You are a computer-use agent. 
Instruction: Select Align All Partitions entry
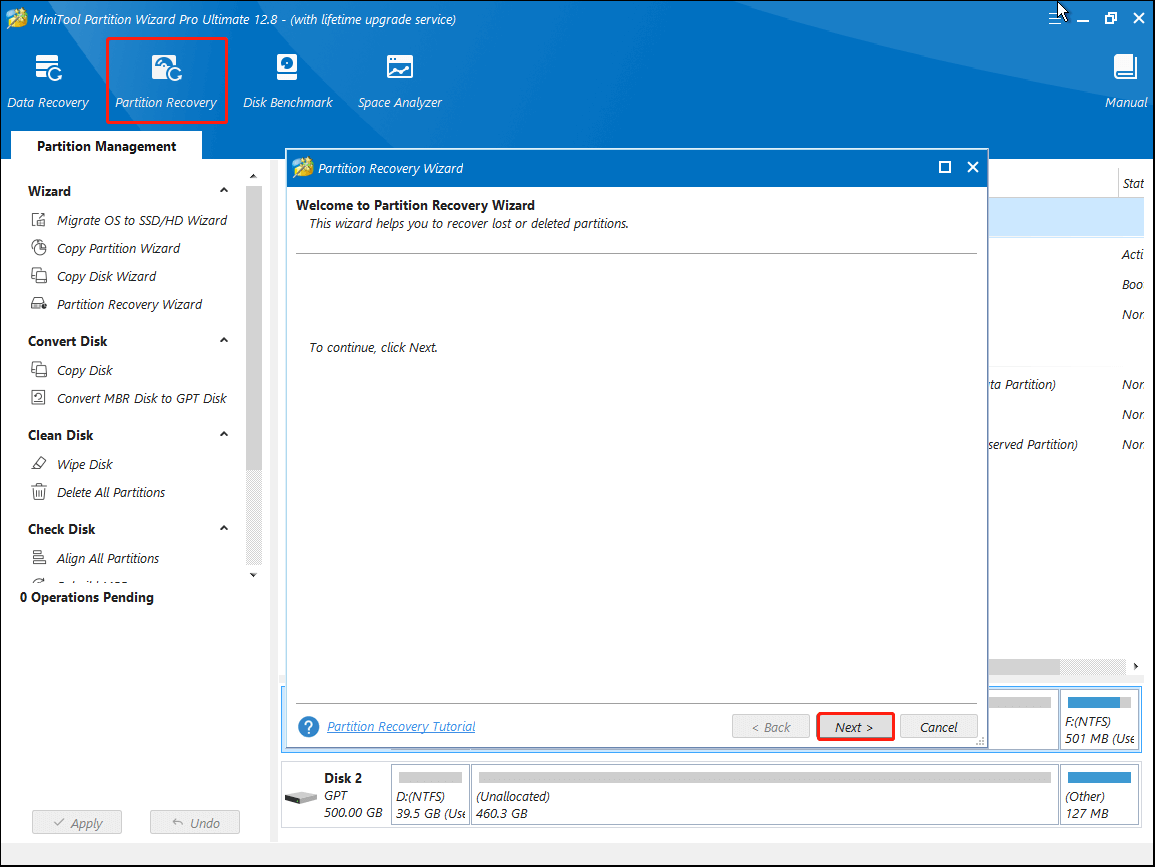pos(108,558)
